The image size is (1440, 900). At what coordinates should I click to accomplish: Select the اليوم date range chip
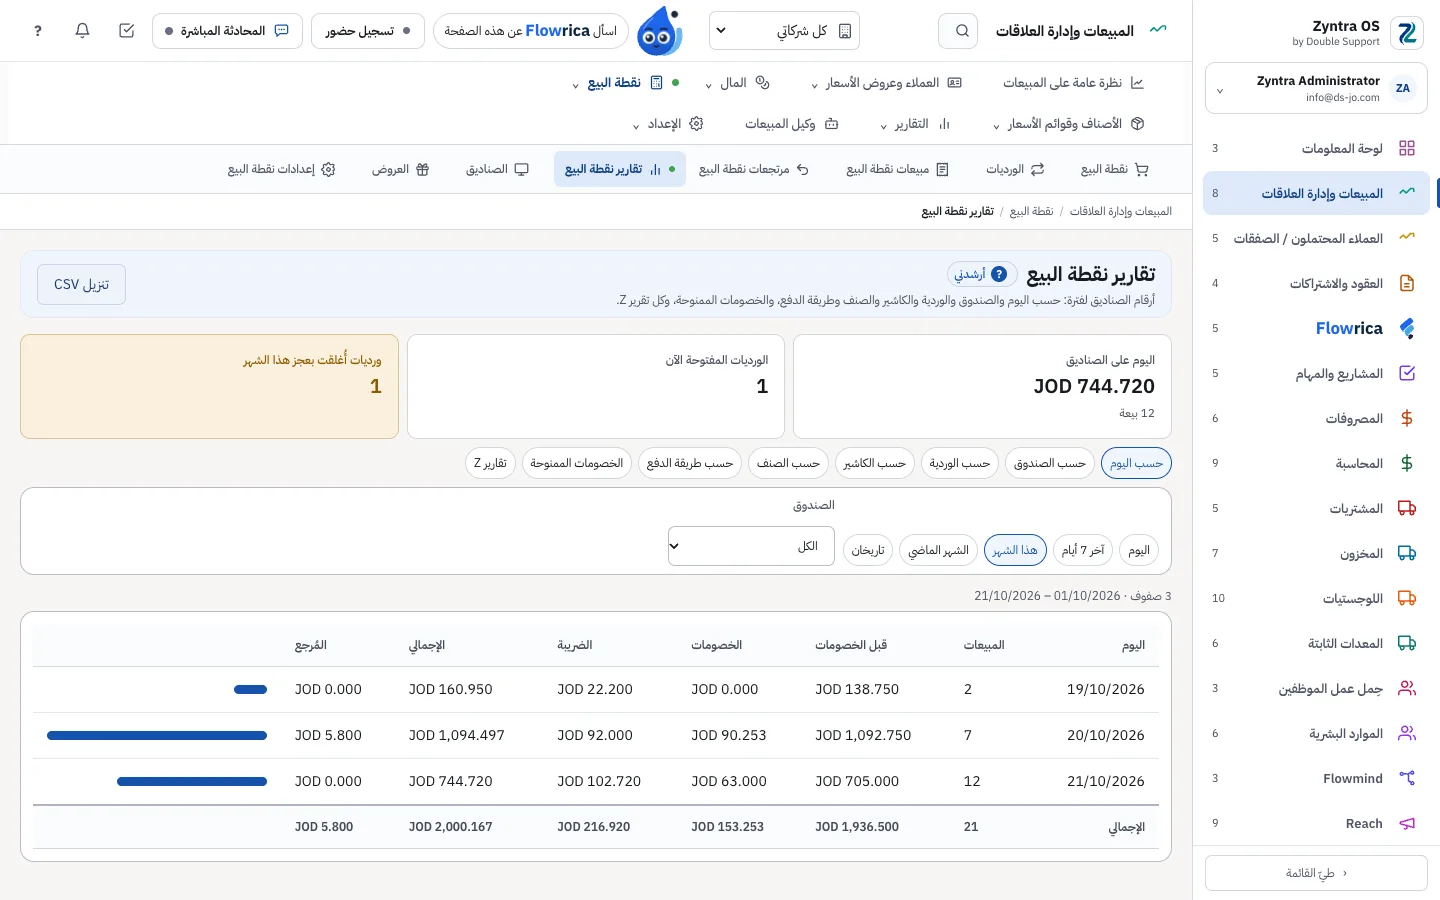(x=1139, y=550)
